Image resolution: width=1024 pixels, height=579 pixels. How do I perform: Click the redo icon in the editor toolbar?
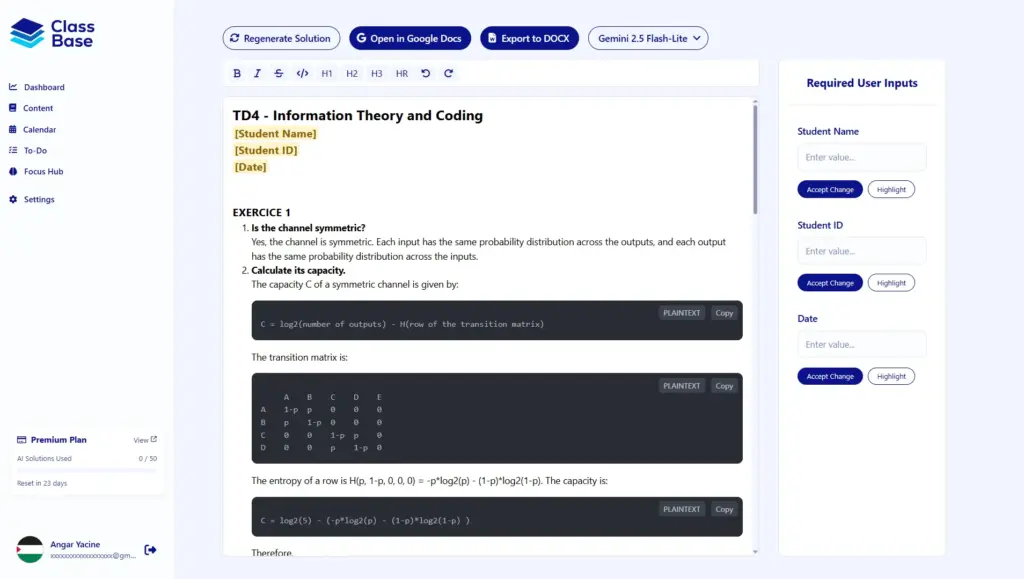(447, 72)
